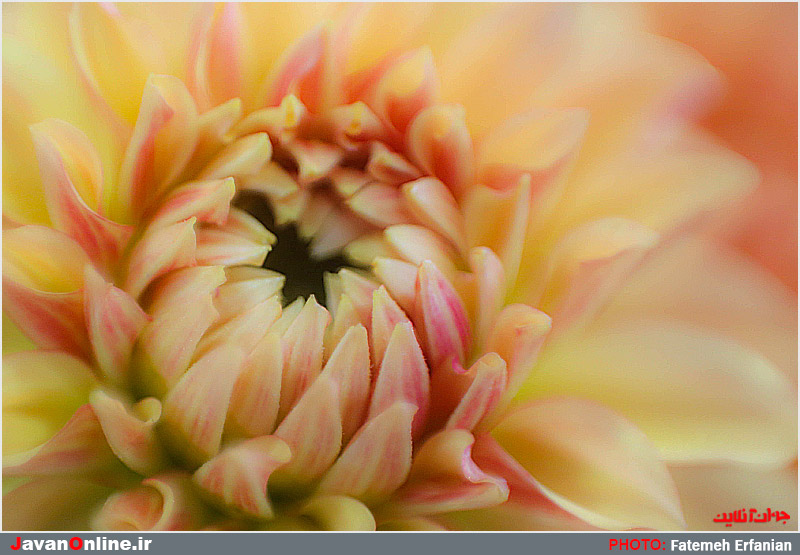Click the dahlia flower photo
This screenshot has width=800, height=555.
400,266
